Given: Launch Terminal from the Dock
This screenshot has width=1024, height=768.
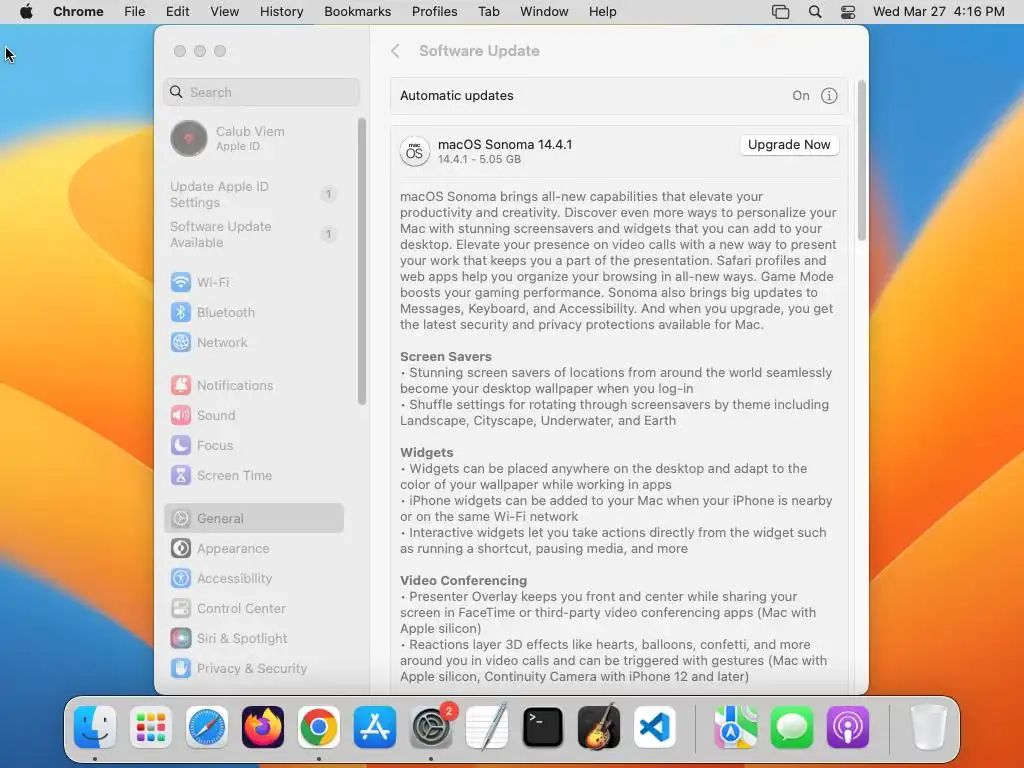Looking at the screenshot, I should tap(543, 727).
